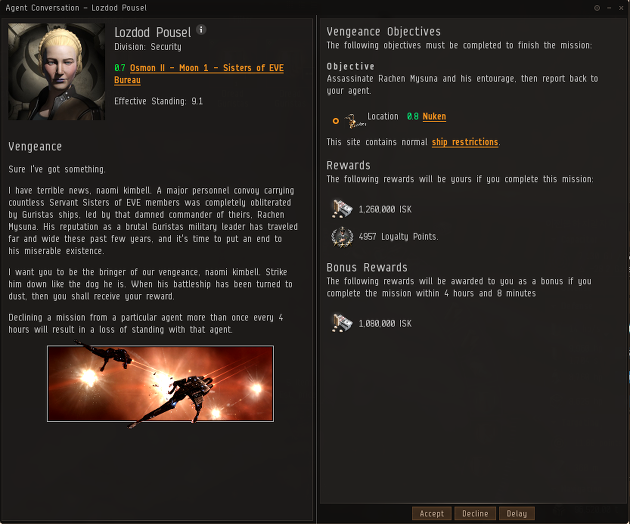
Task: Open the info icon beside Lozdod Pousel
Action: [x=201, y=29]
